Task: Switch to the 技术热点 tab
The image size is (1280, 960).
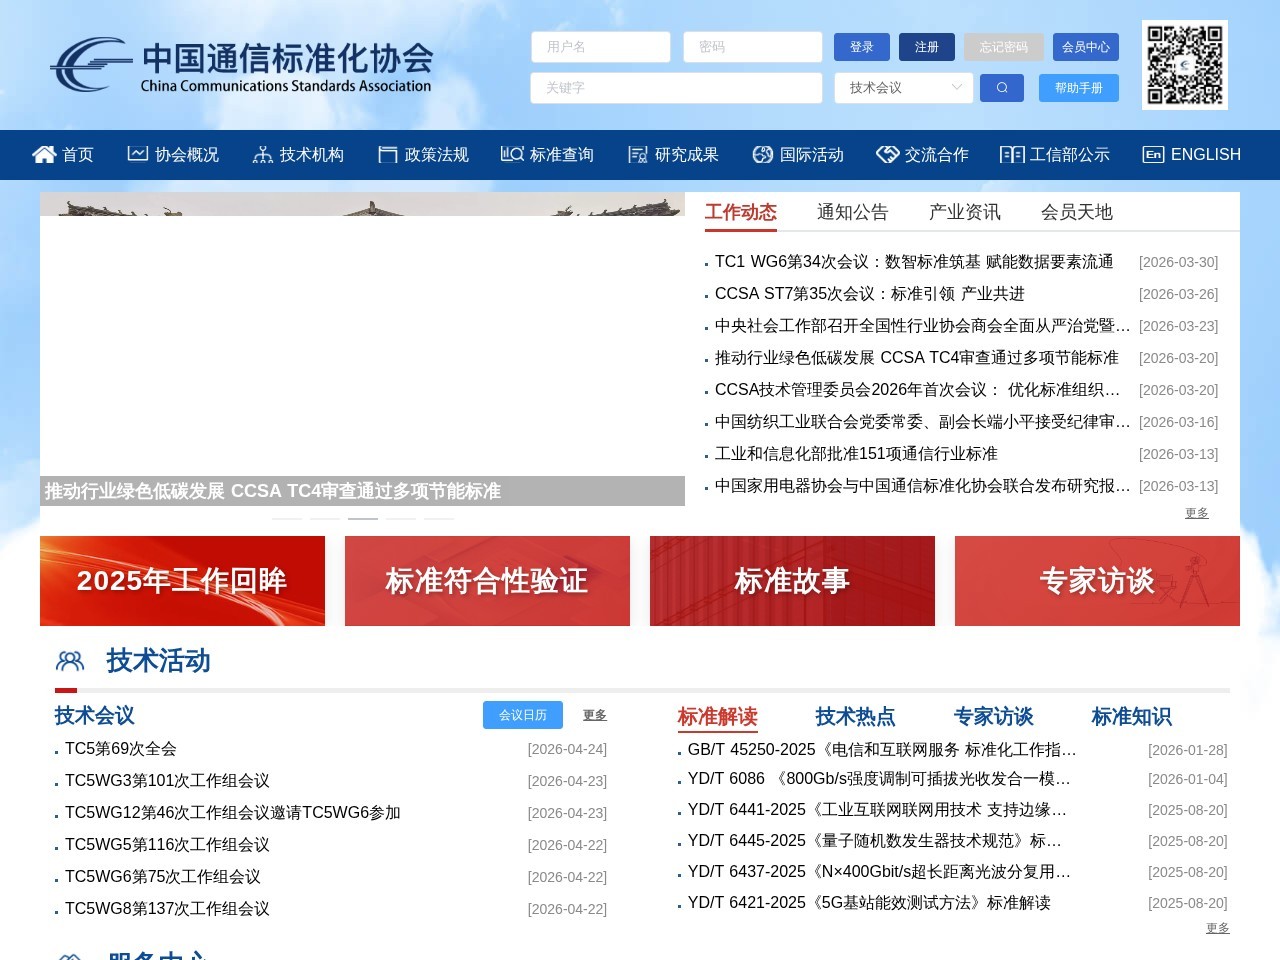Action: (855, 715)
